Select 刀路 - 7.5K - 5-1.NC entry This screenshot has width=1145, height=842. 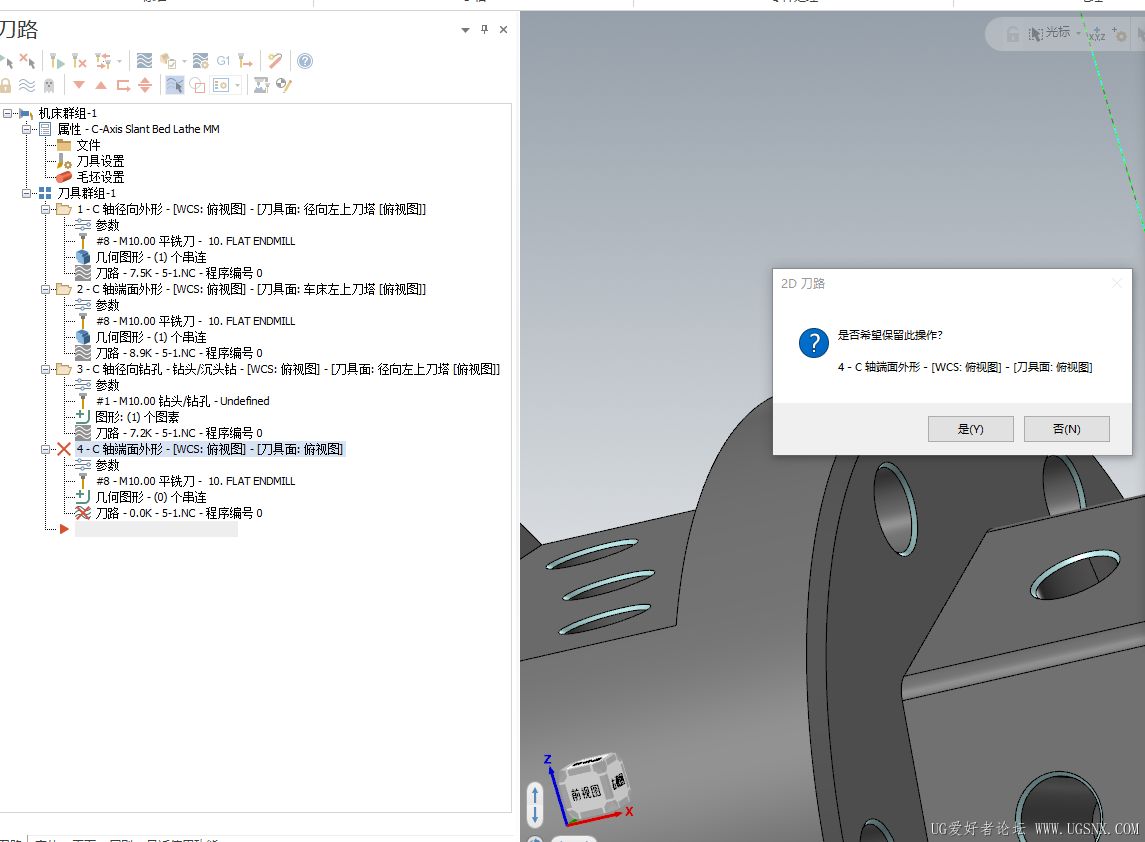tap(179, 273)
